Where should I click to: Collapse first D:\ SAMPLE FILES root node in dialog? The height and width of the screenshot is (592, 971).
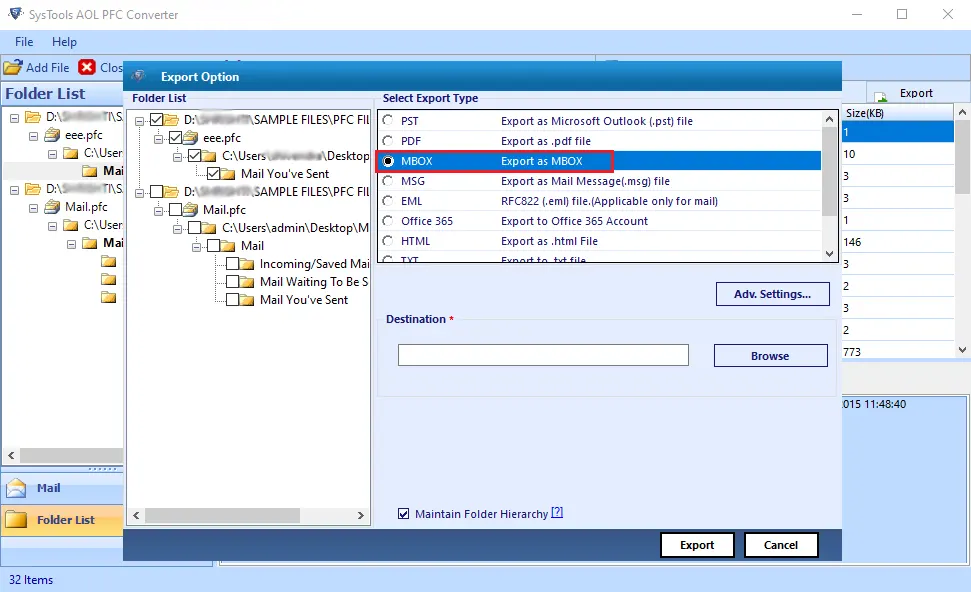click(139, 121)
